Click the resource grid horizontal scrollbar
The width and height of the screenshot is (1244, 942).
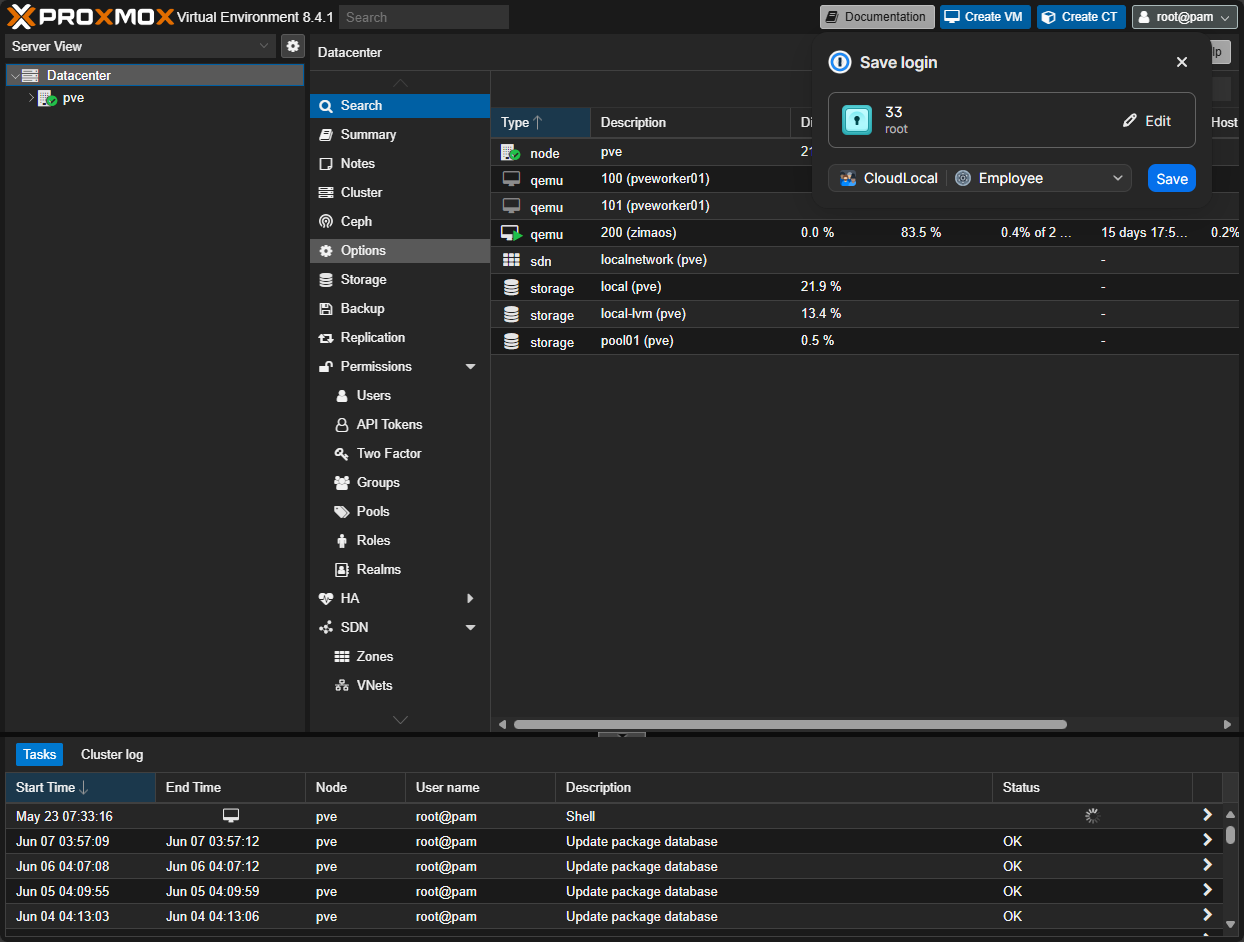point(790,724)
